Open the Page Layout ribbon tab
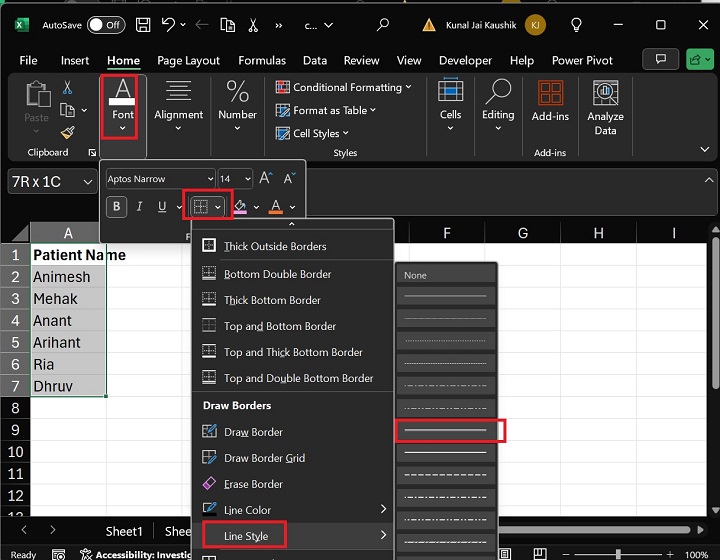 [188, 61]
